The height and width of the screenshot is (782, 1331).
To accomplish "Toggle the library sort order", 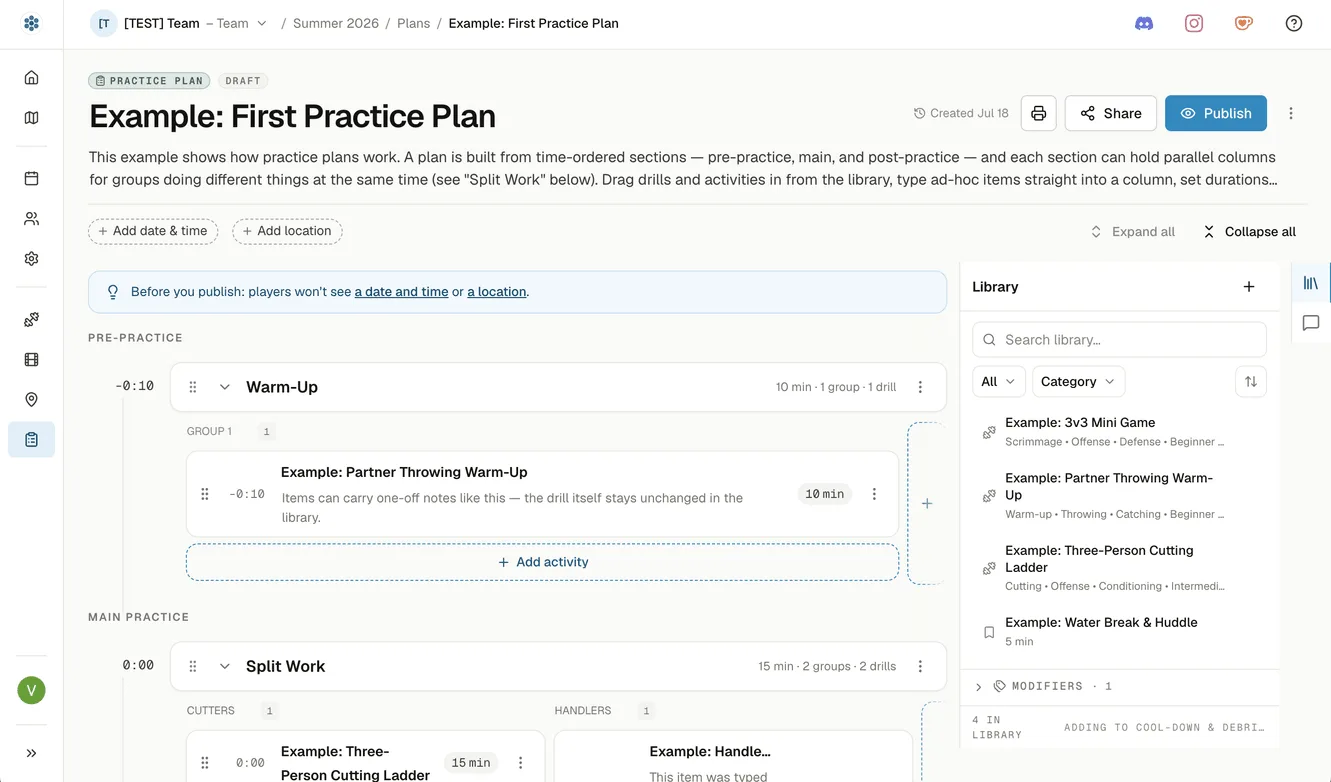I will click(1251, 382).
